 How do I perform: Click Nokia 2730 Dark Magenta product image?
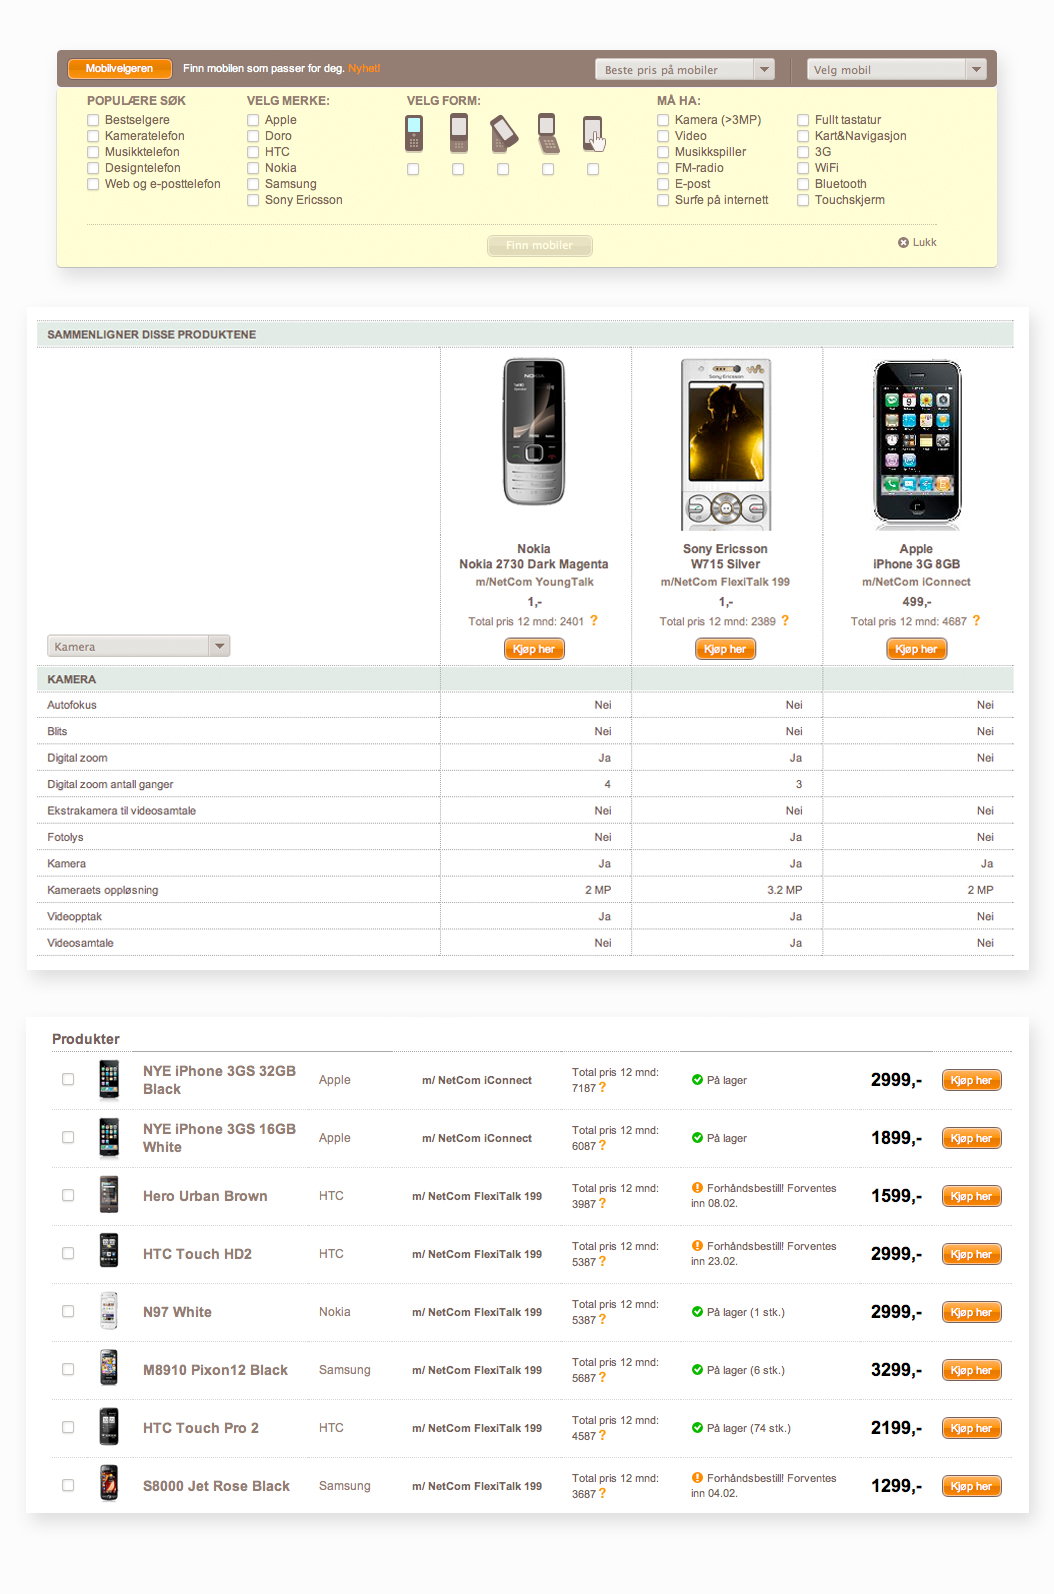[534, 432]
